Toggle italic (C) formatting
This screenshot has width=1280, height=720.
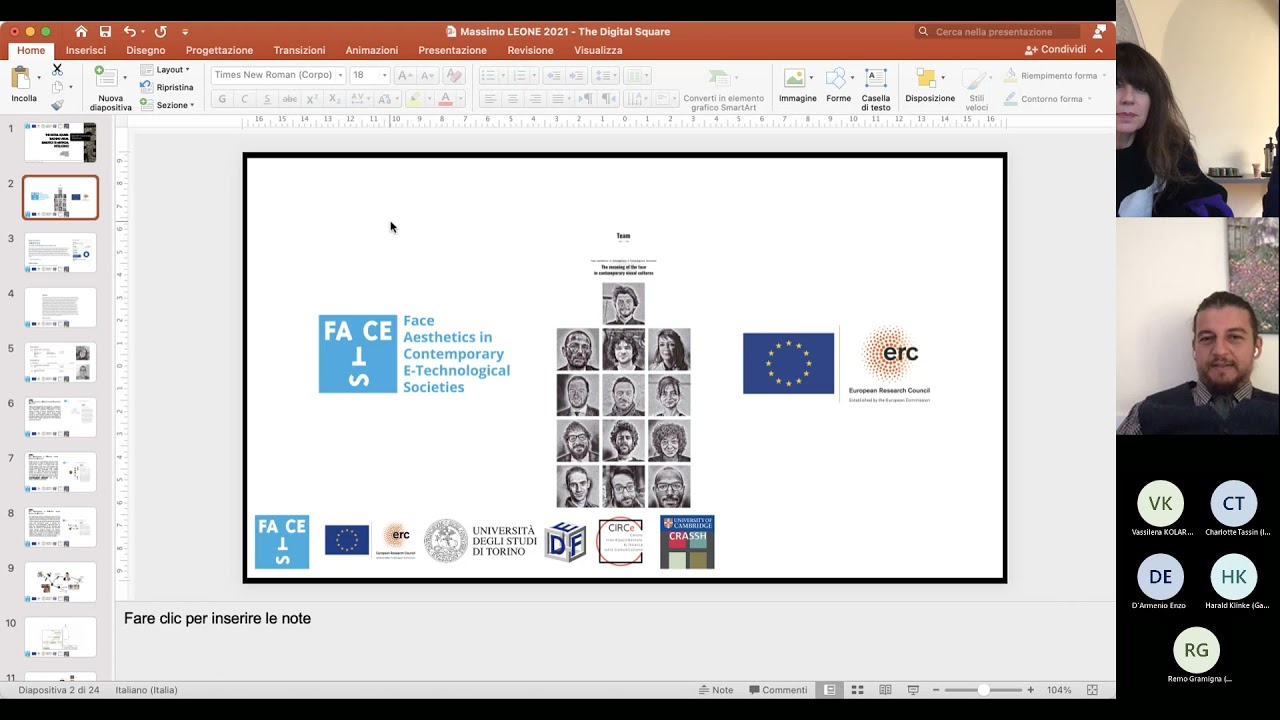(x=244, y=99)
